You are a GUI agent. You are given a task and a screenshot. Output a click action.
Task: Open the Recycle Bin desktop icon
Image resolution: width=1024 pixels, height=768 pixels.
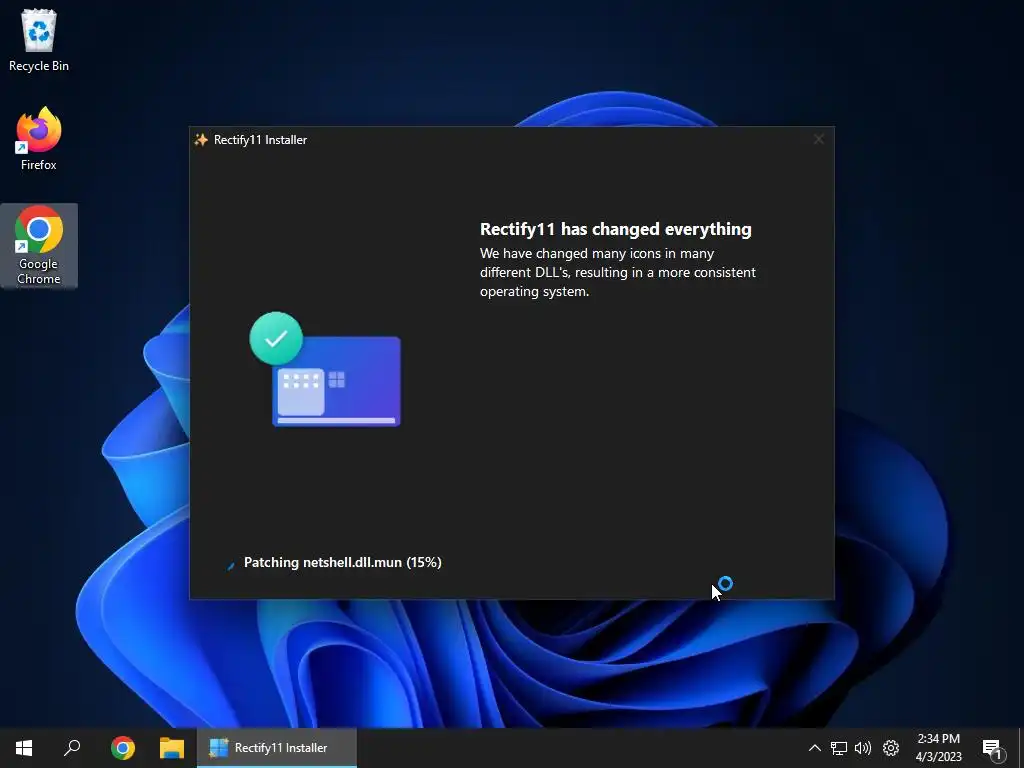tap(39, 40)
